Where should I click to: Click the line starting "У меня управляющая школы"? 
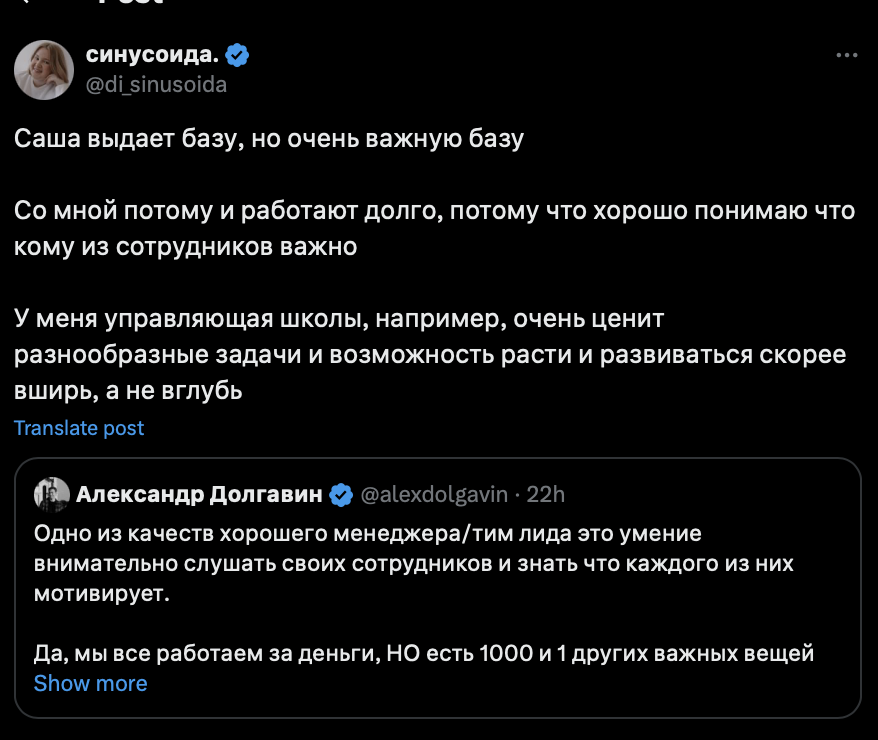340,320
